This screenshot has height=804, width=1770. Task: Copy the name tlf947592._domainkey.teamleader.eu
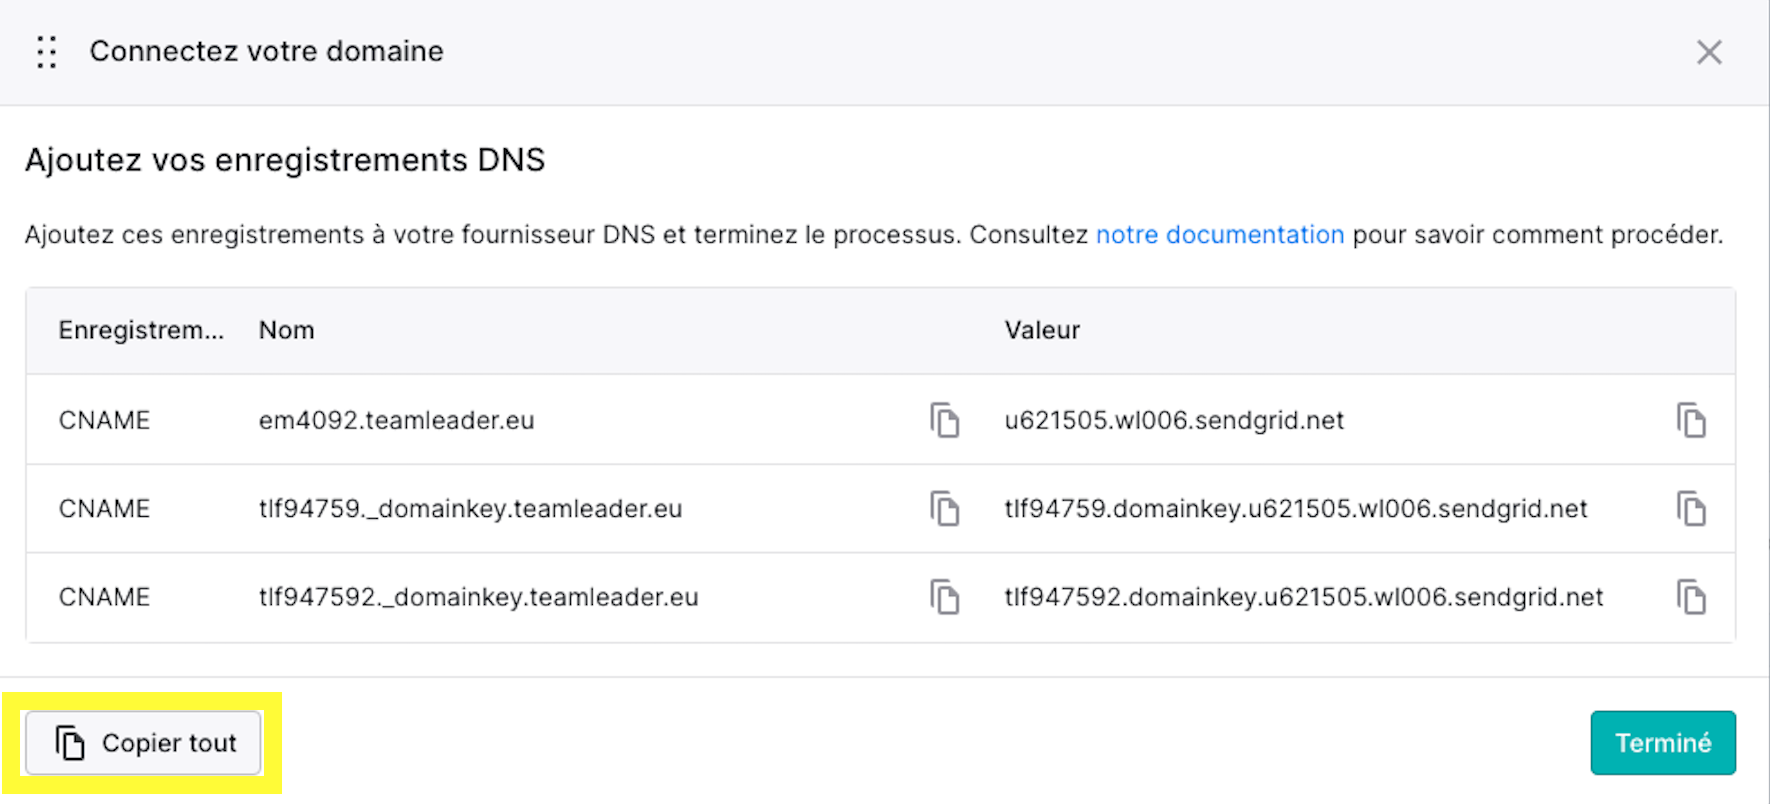(x=945, y=597)
